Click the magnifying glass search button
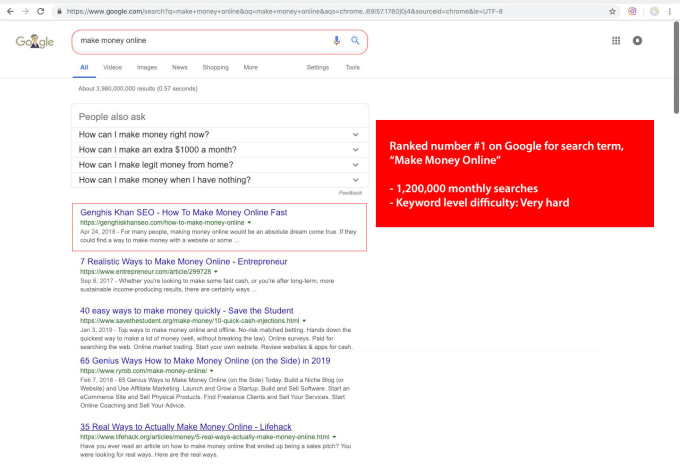This screenshot has width=680, height=468. [355, 40]
